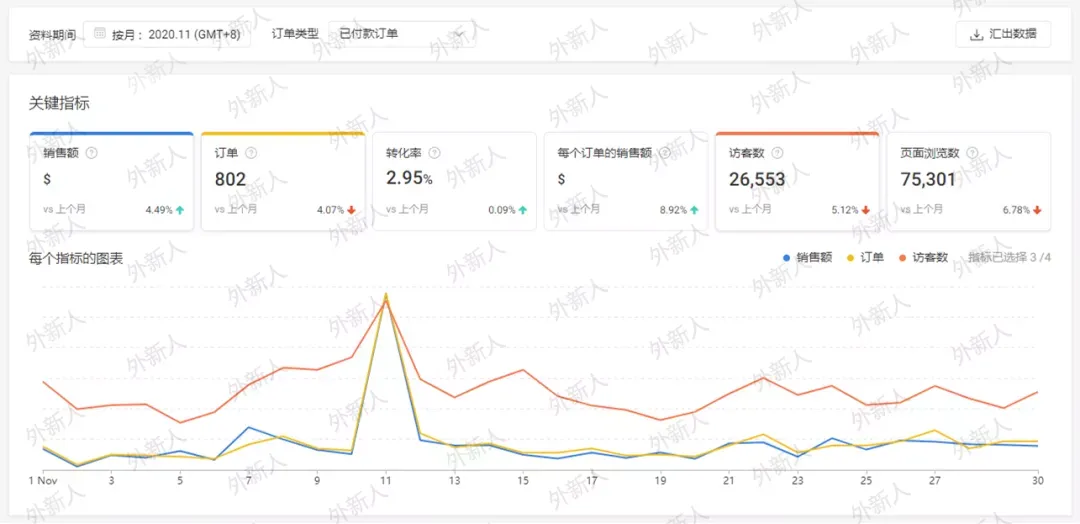Click help icon next to 销售额
Viewport: 1080px width, 524px height.
92,153
